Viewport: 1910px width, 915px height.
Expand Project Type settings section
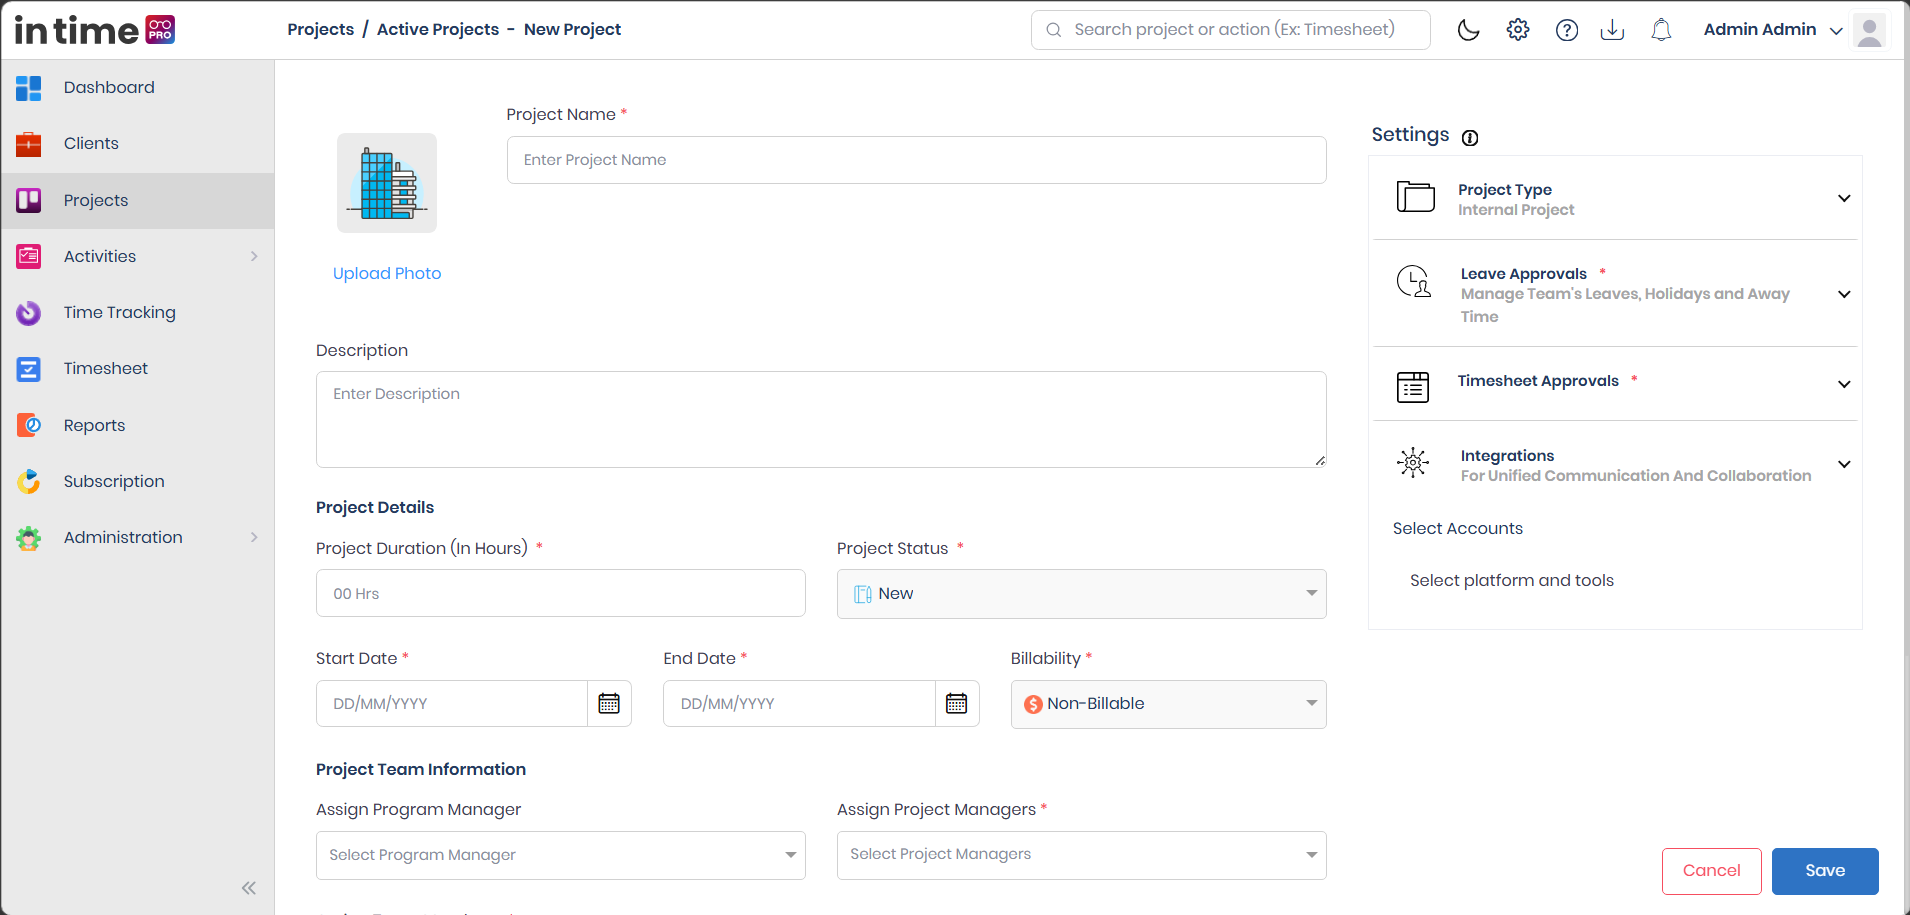coord(1844,198)
